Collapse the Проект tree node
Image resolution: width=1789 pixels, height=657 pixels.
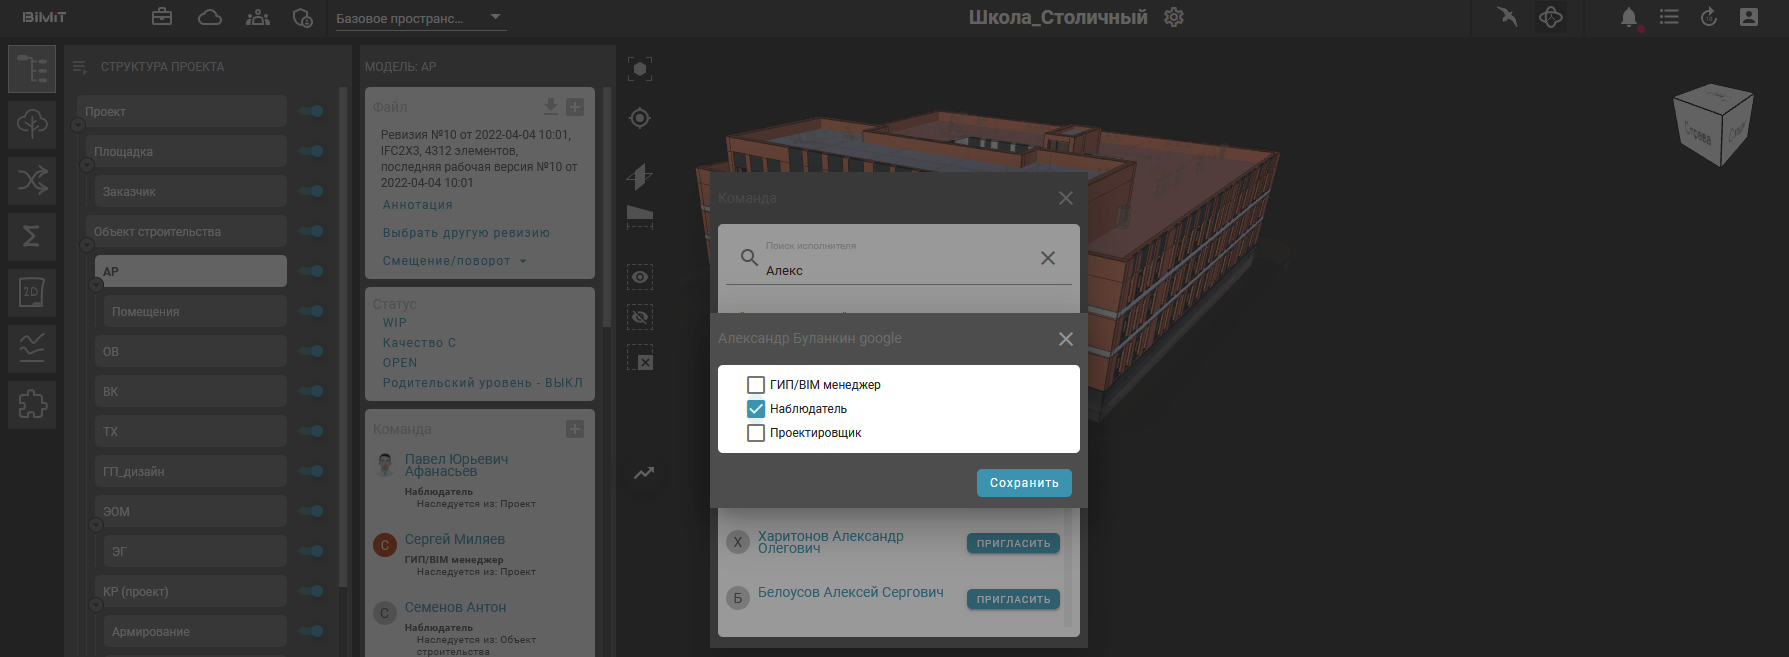78,125
